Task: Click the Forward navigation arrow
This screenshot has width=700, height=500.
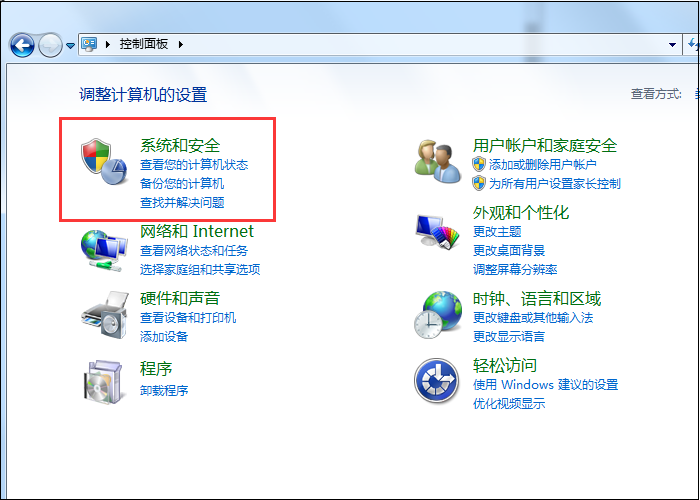Action: [50, 45]
